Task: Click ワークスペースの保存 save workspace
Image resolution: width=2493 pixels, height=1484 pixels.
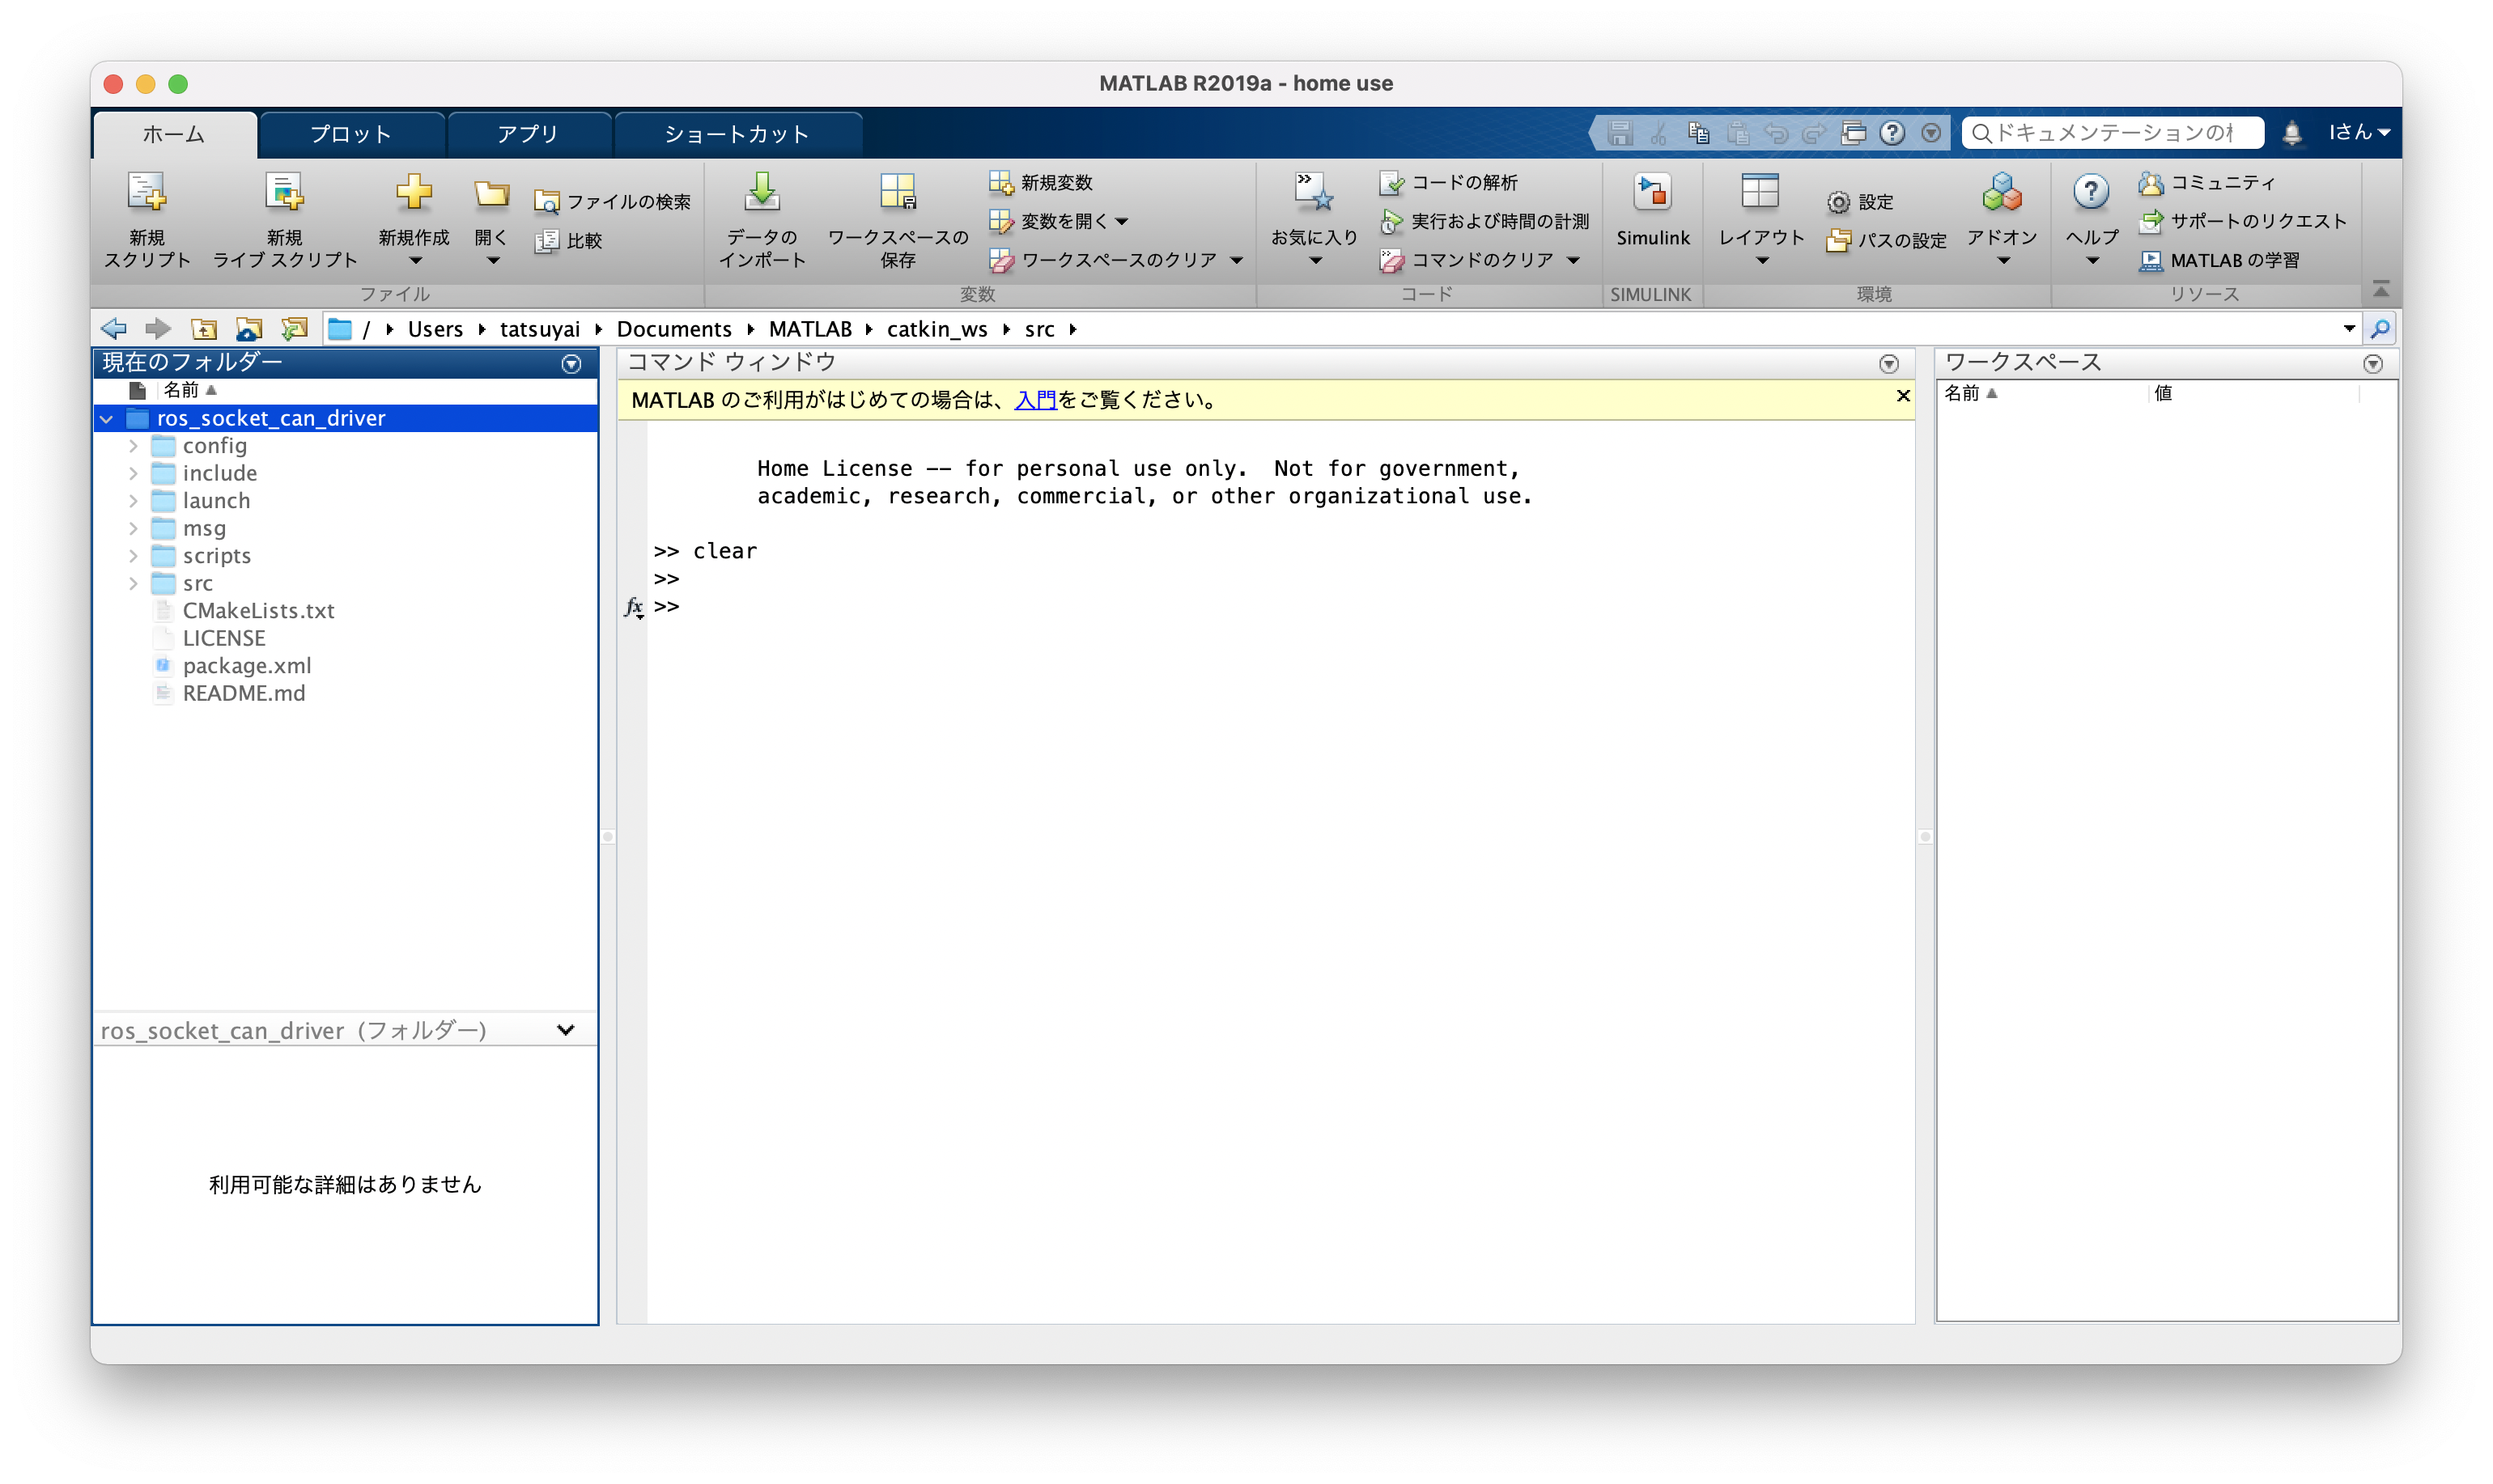Action: [898, 220]
